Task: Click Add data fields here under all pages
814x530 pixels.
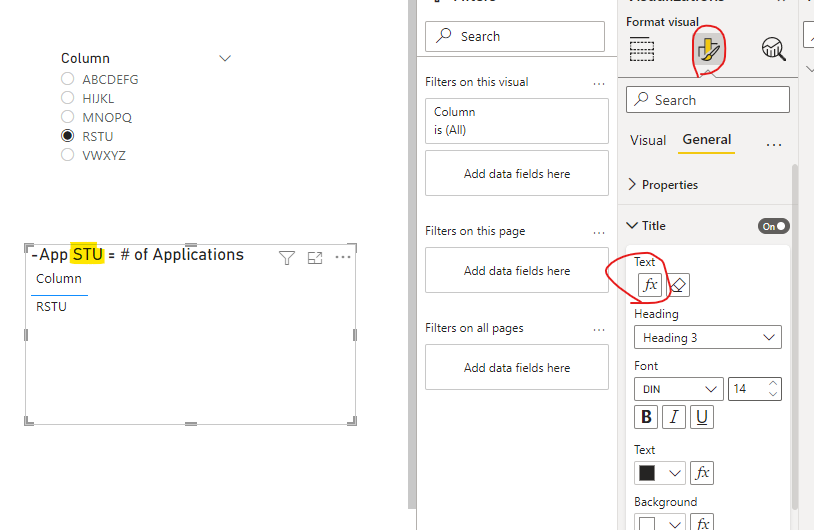Action: 517,368
